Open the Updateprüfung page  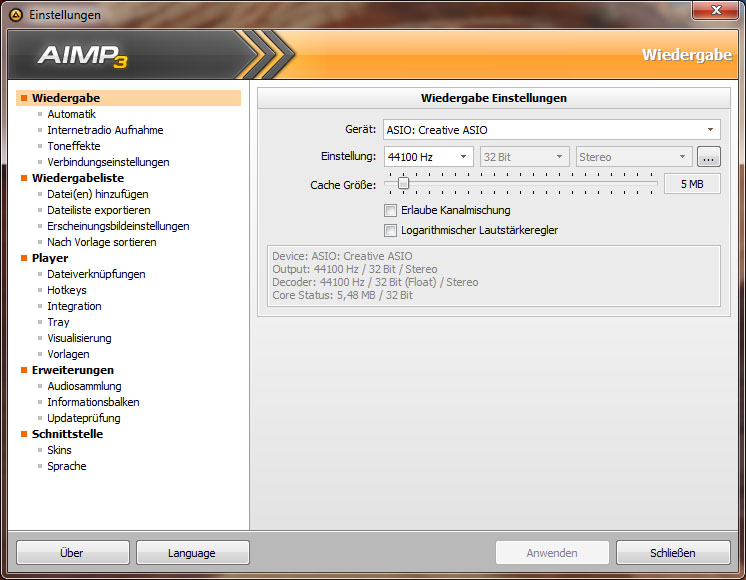click(x=84, y=418)
